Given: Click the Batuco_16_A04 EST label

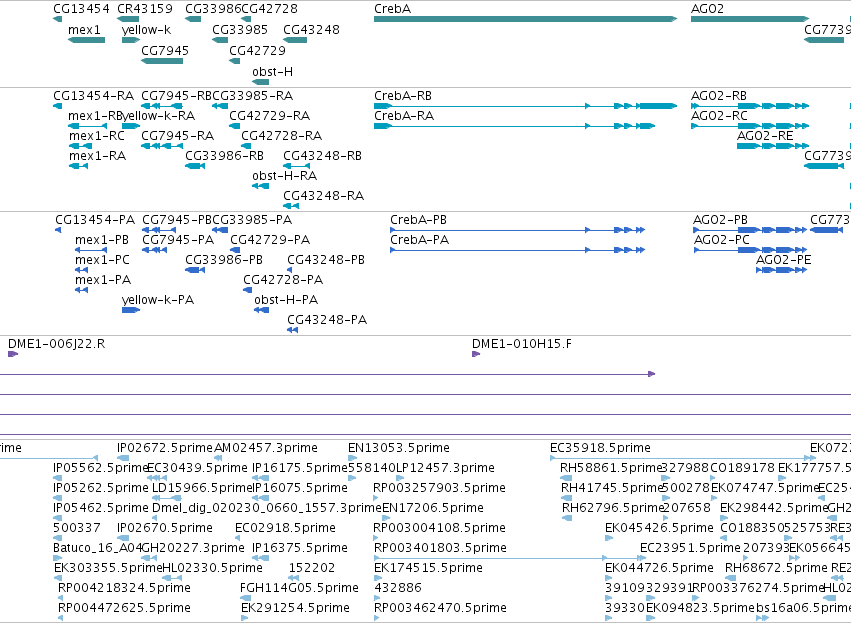Looking at the screenshot, I should [x=97, y=548].
